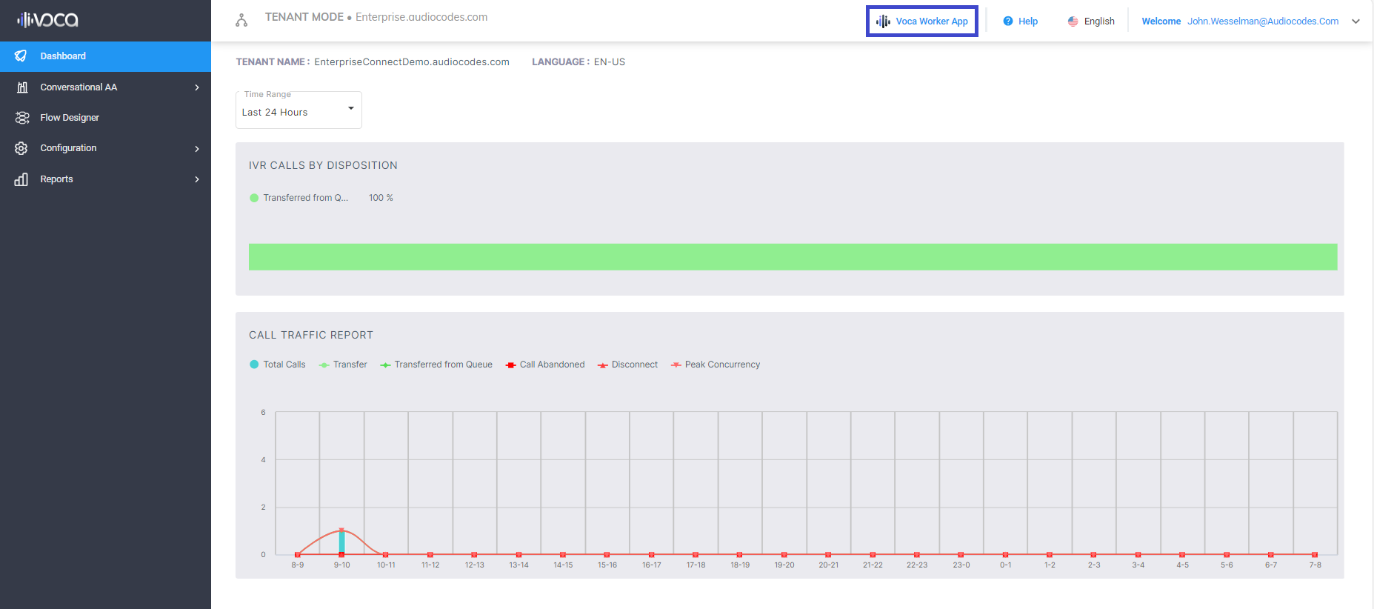Toggle the Peak Concurrency legend series
This screenshot has height=609, width=1374.
pos(715,365)
